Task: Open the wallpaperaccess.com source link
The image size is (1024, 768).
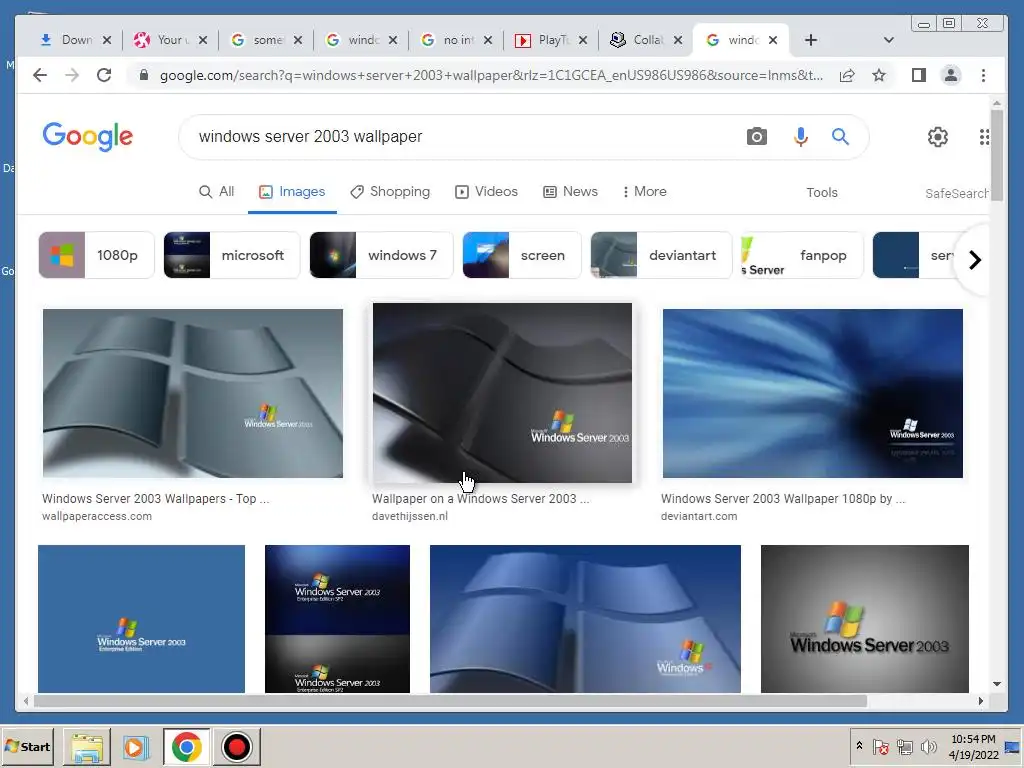Action: point(97,516)
